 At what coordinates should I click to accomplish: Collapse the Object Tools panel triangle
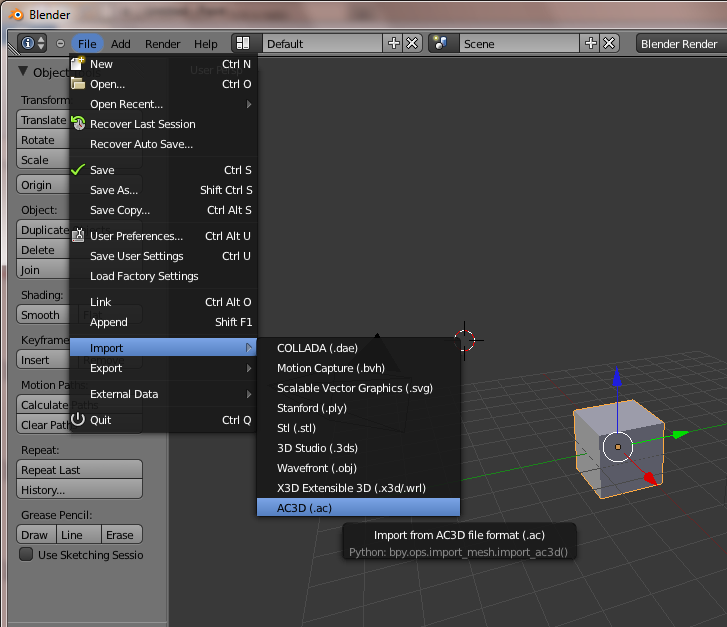pos(23,71)
